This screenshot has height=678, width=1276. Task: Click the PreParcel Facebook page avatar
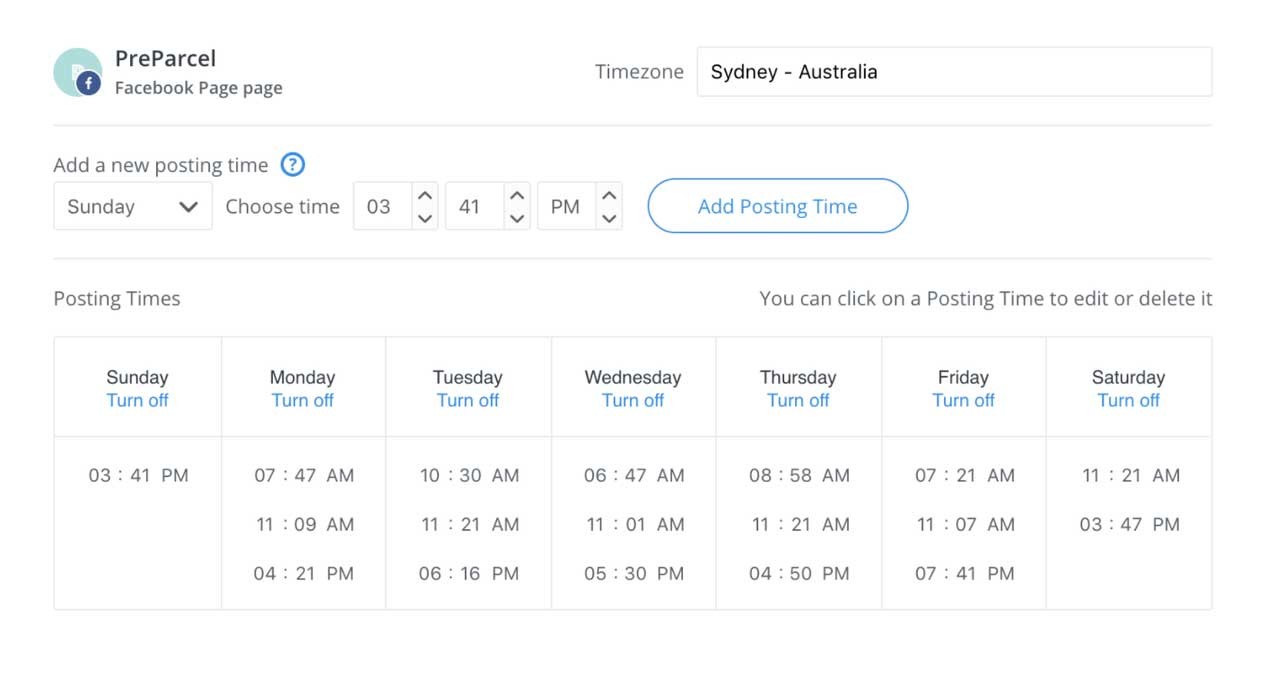pyautogui.click(x=77, y=73)
